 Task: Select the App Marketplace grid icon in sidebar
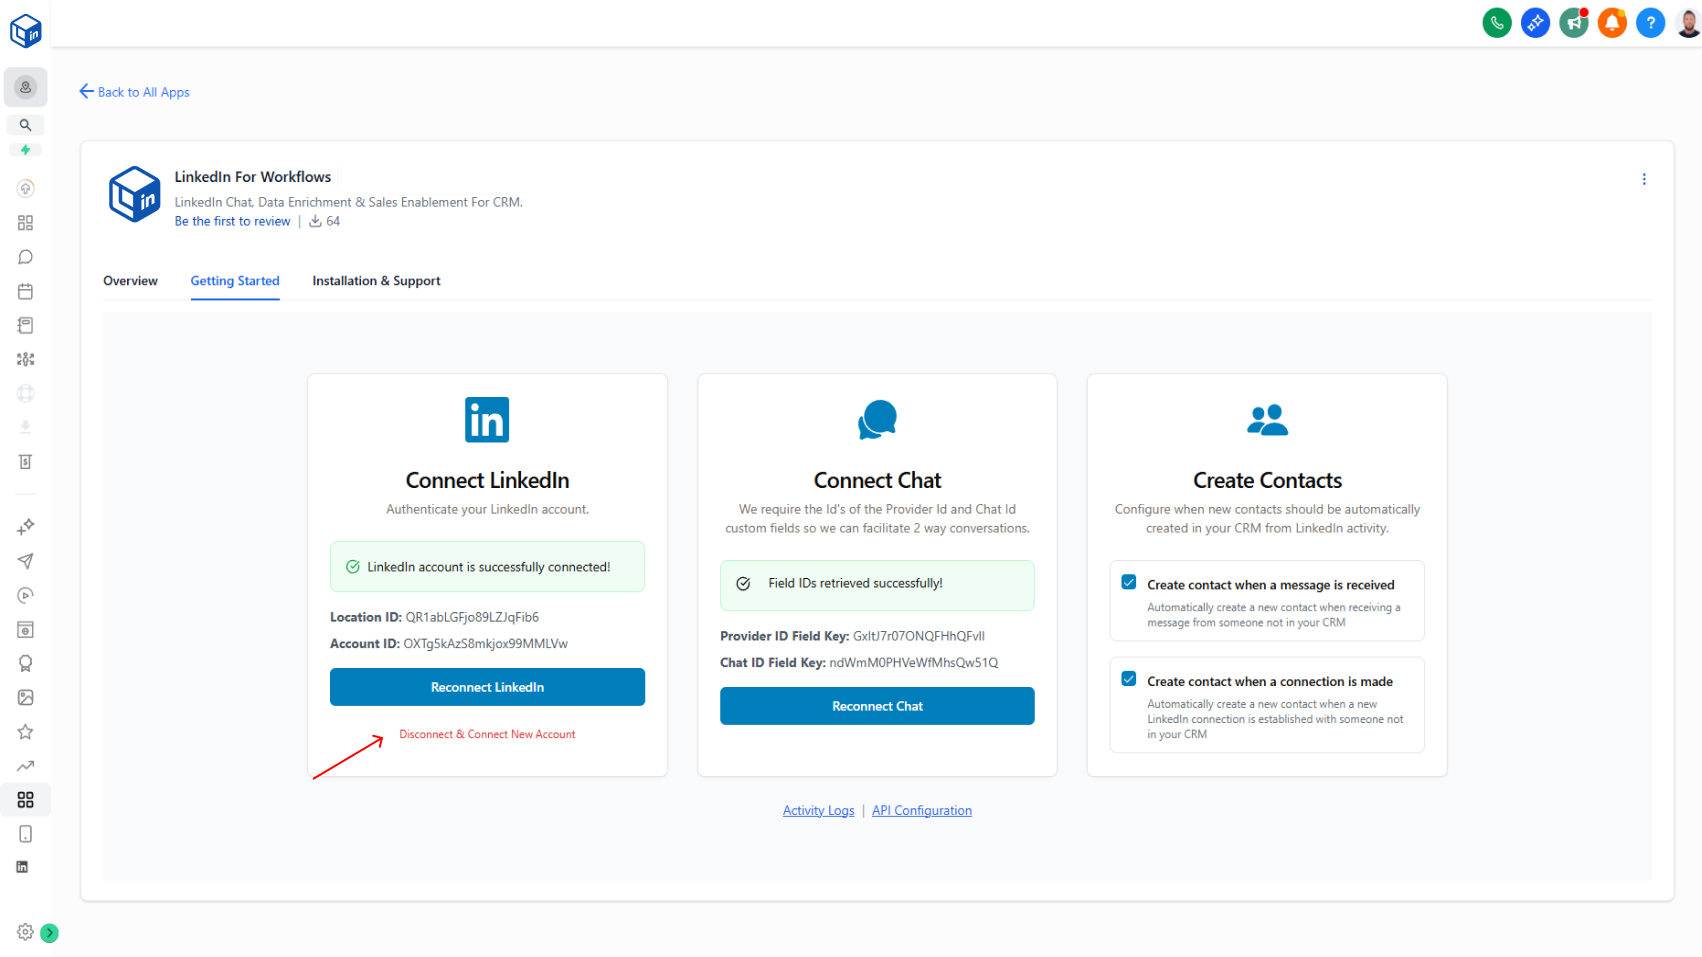pos(26,800)
